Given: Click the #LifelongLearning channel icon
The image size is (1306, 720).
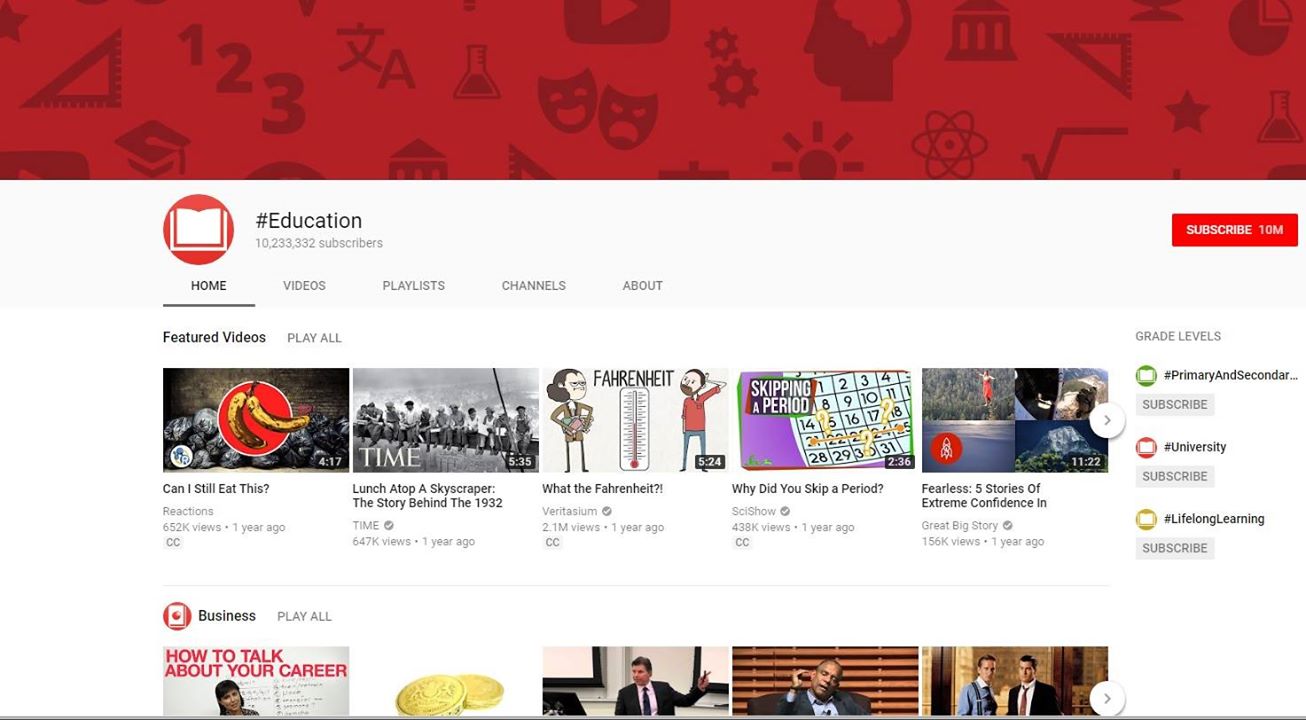Looking at the screenshot, I should point(1146,519).
